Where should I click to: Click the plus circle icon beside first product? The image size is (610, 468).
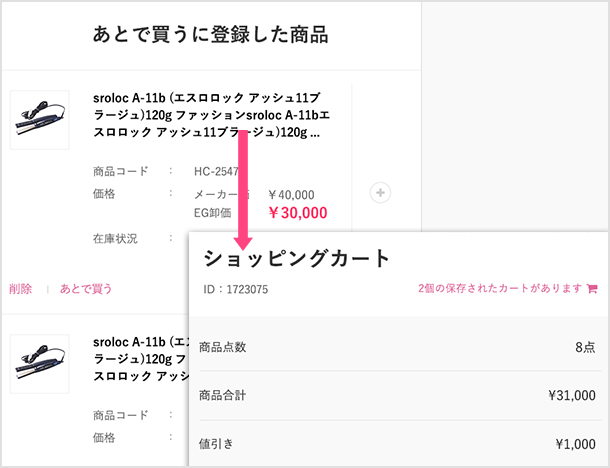(x=380, y=193)
